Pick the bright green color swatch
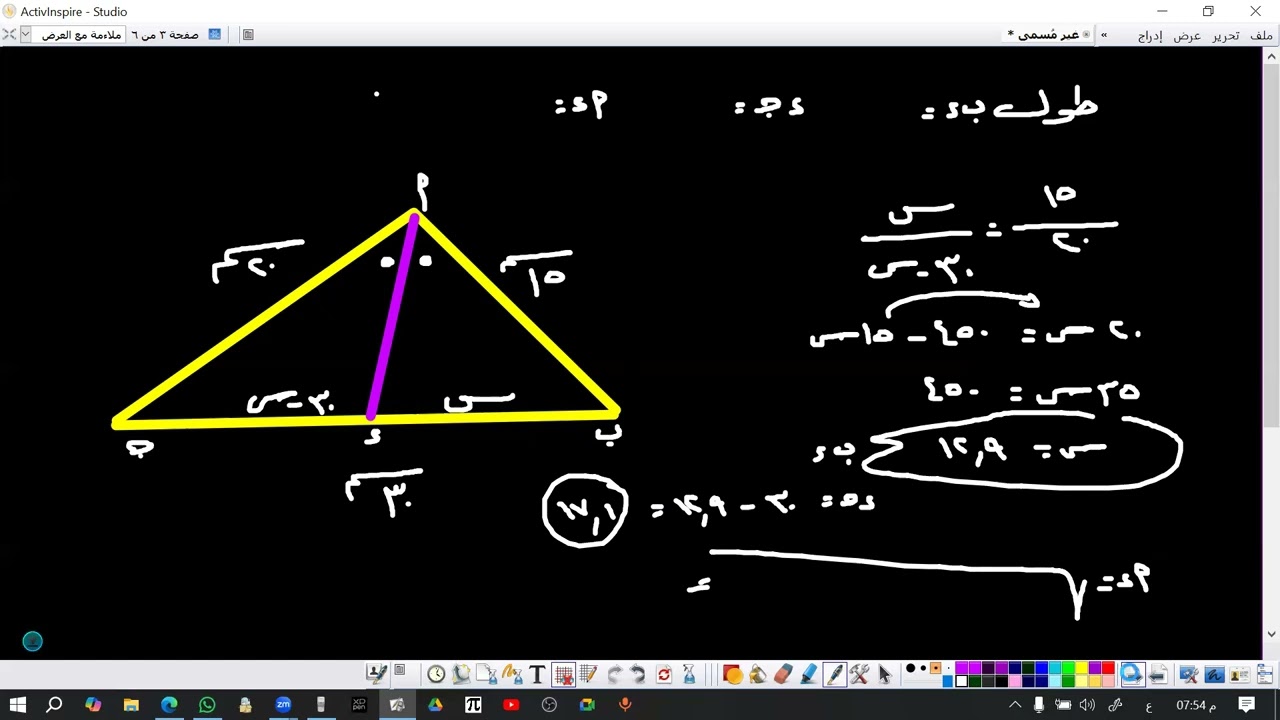 [1068, 668]
